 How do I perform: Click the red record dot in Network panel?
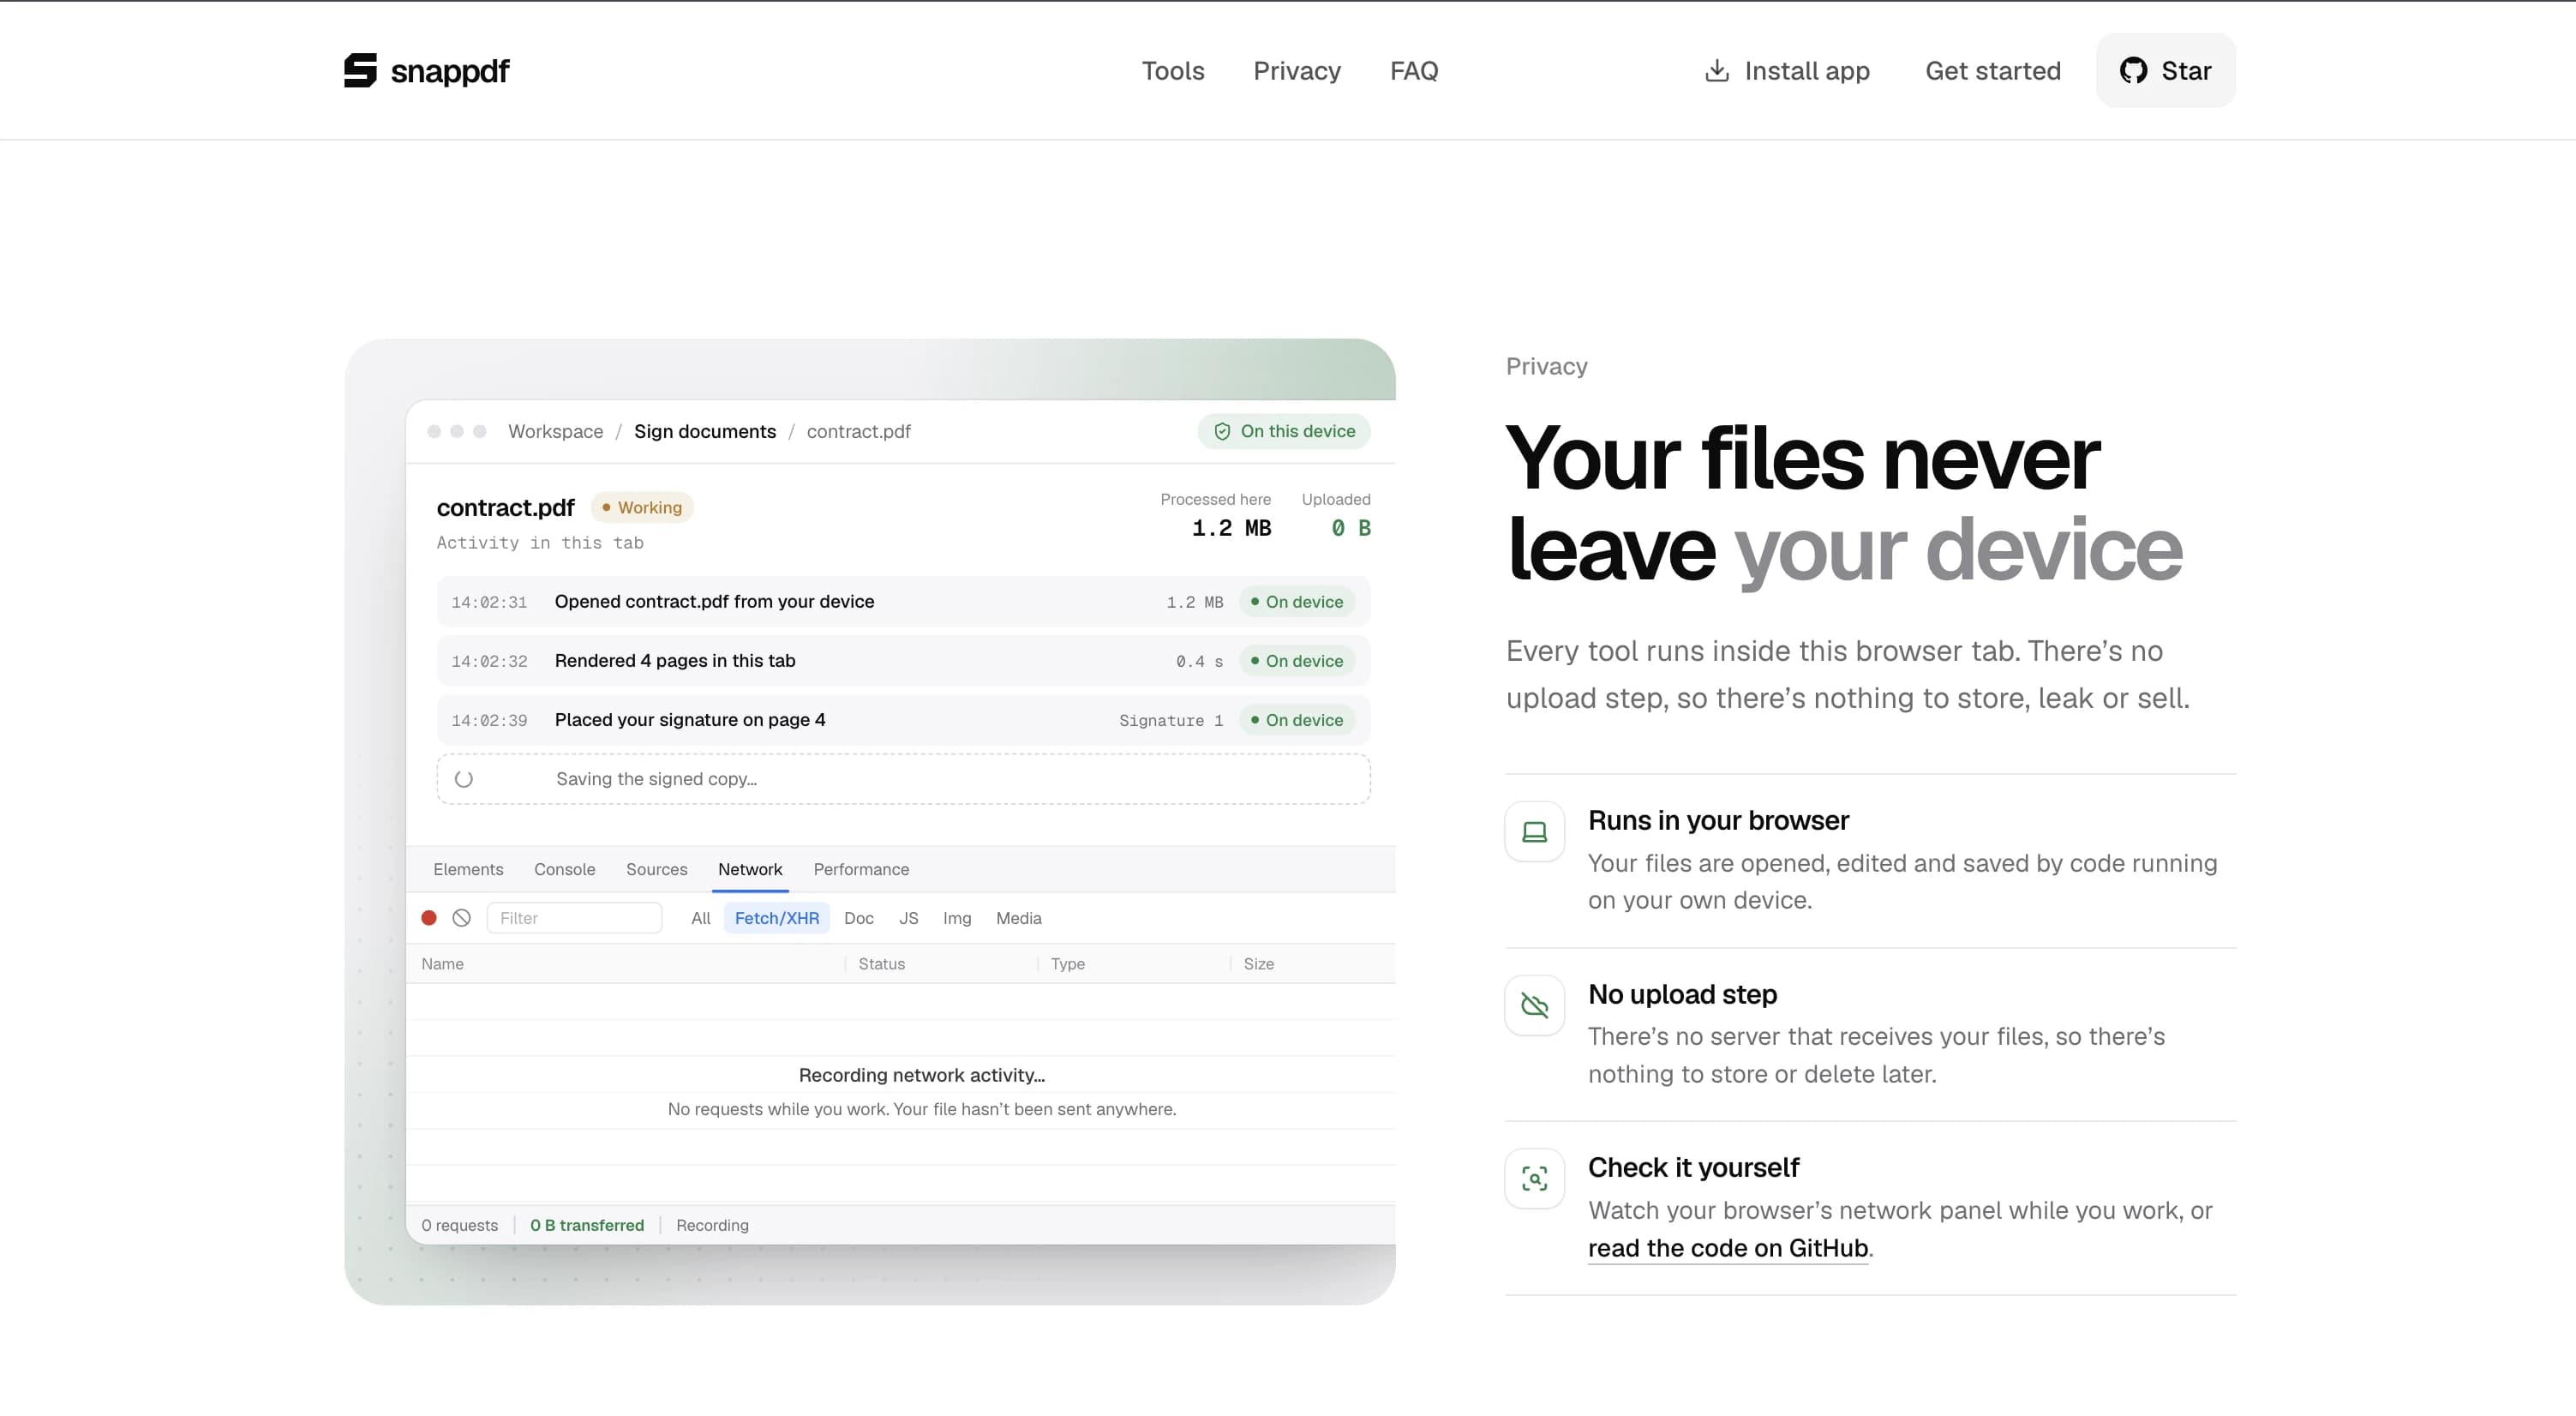pyautogui.click(x=429, y=917)
